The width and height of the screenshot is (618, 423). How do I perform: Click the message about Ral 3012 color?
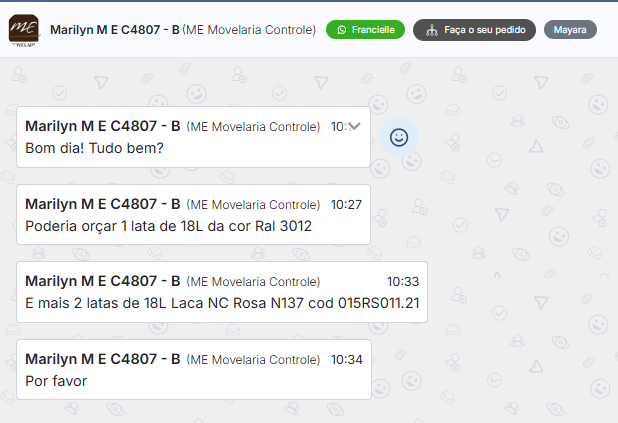[x=168, y=226]
